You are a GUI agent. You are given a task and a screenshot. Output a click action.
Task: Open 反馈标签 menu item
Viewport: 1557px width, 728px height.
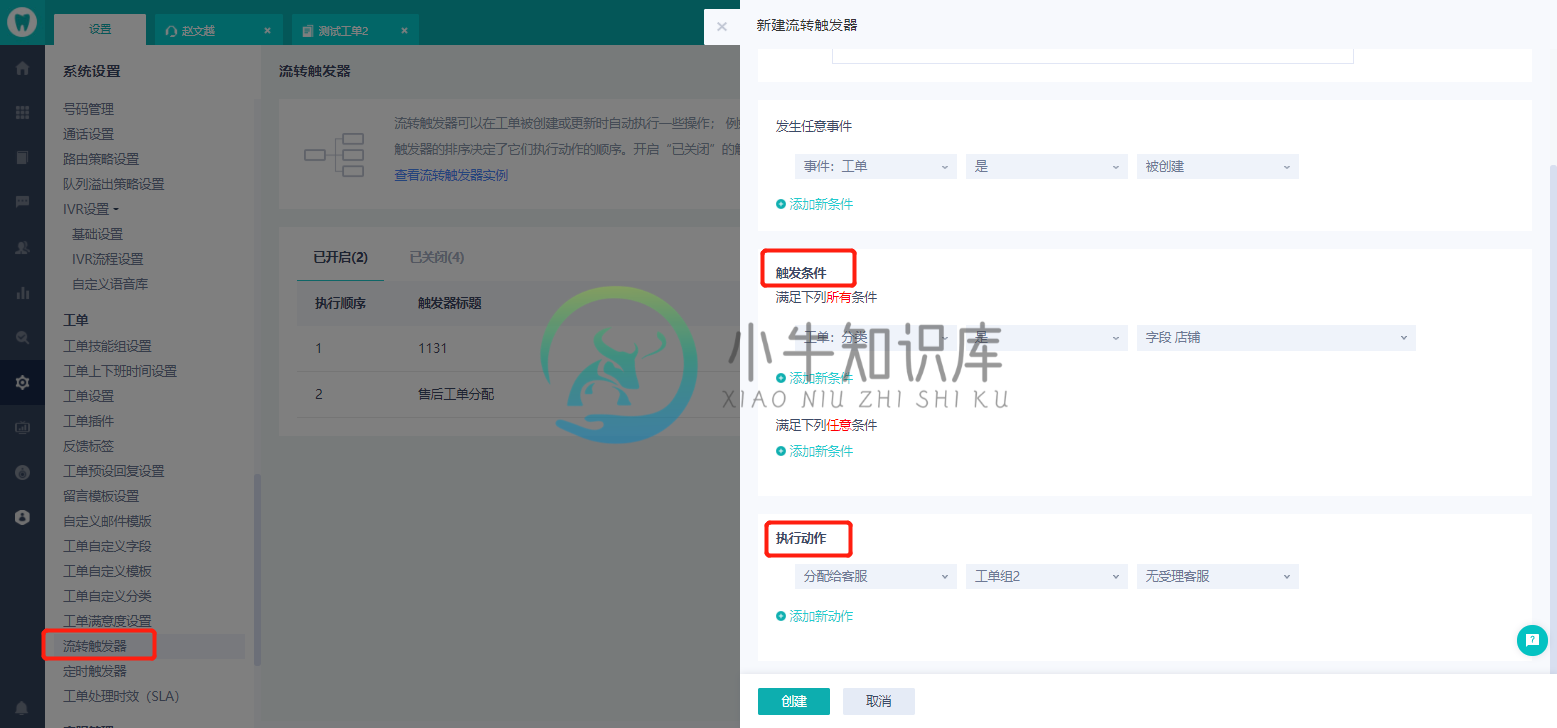coord(88,446)
